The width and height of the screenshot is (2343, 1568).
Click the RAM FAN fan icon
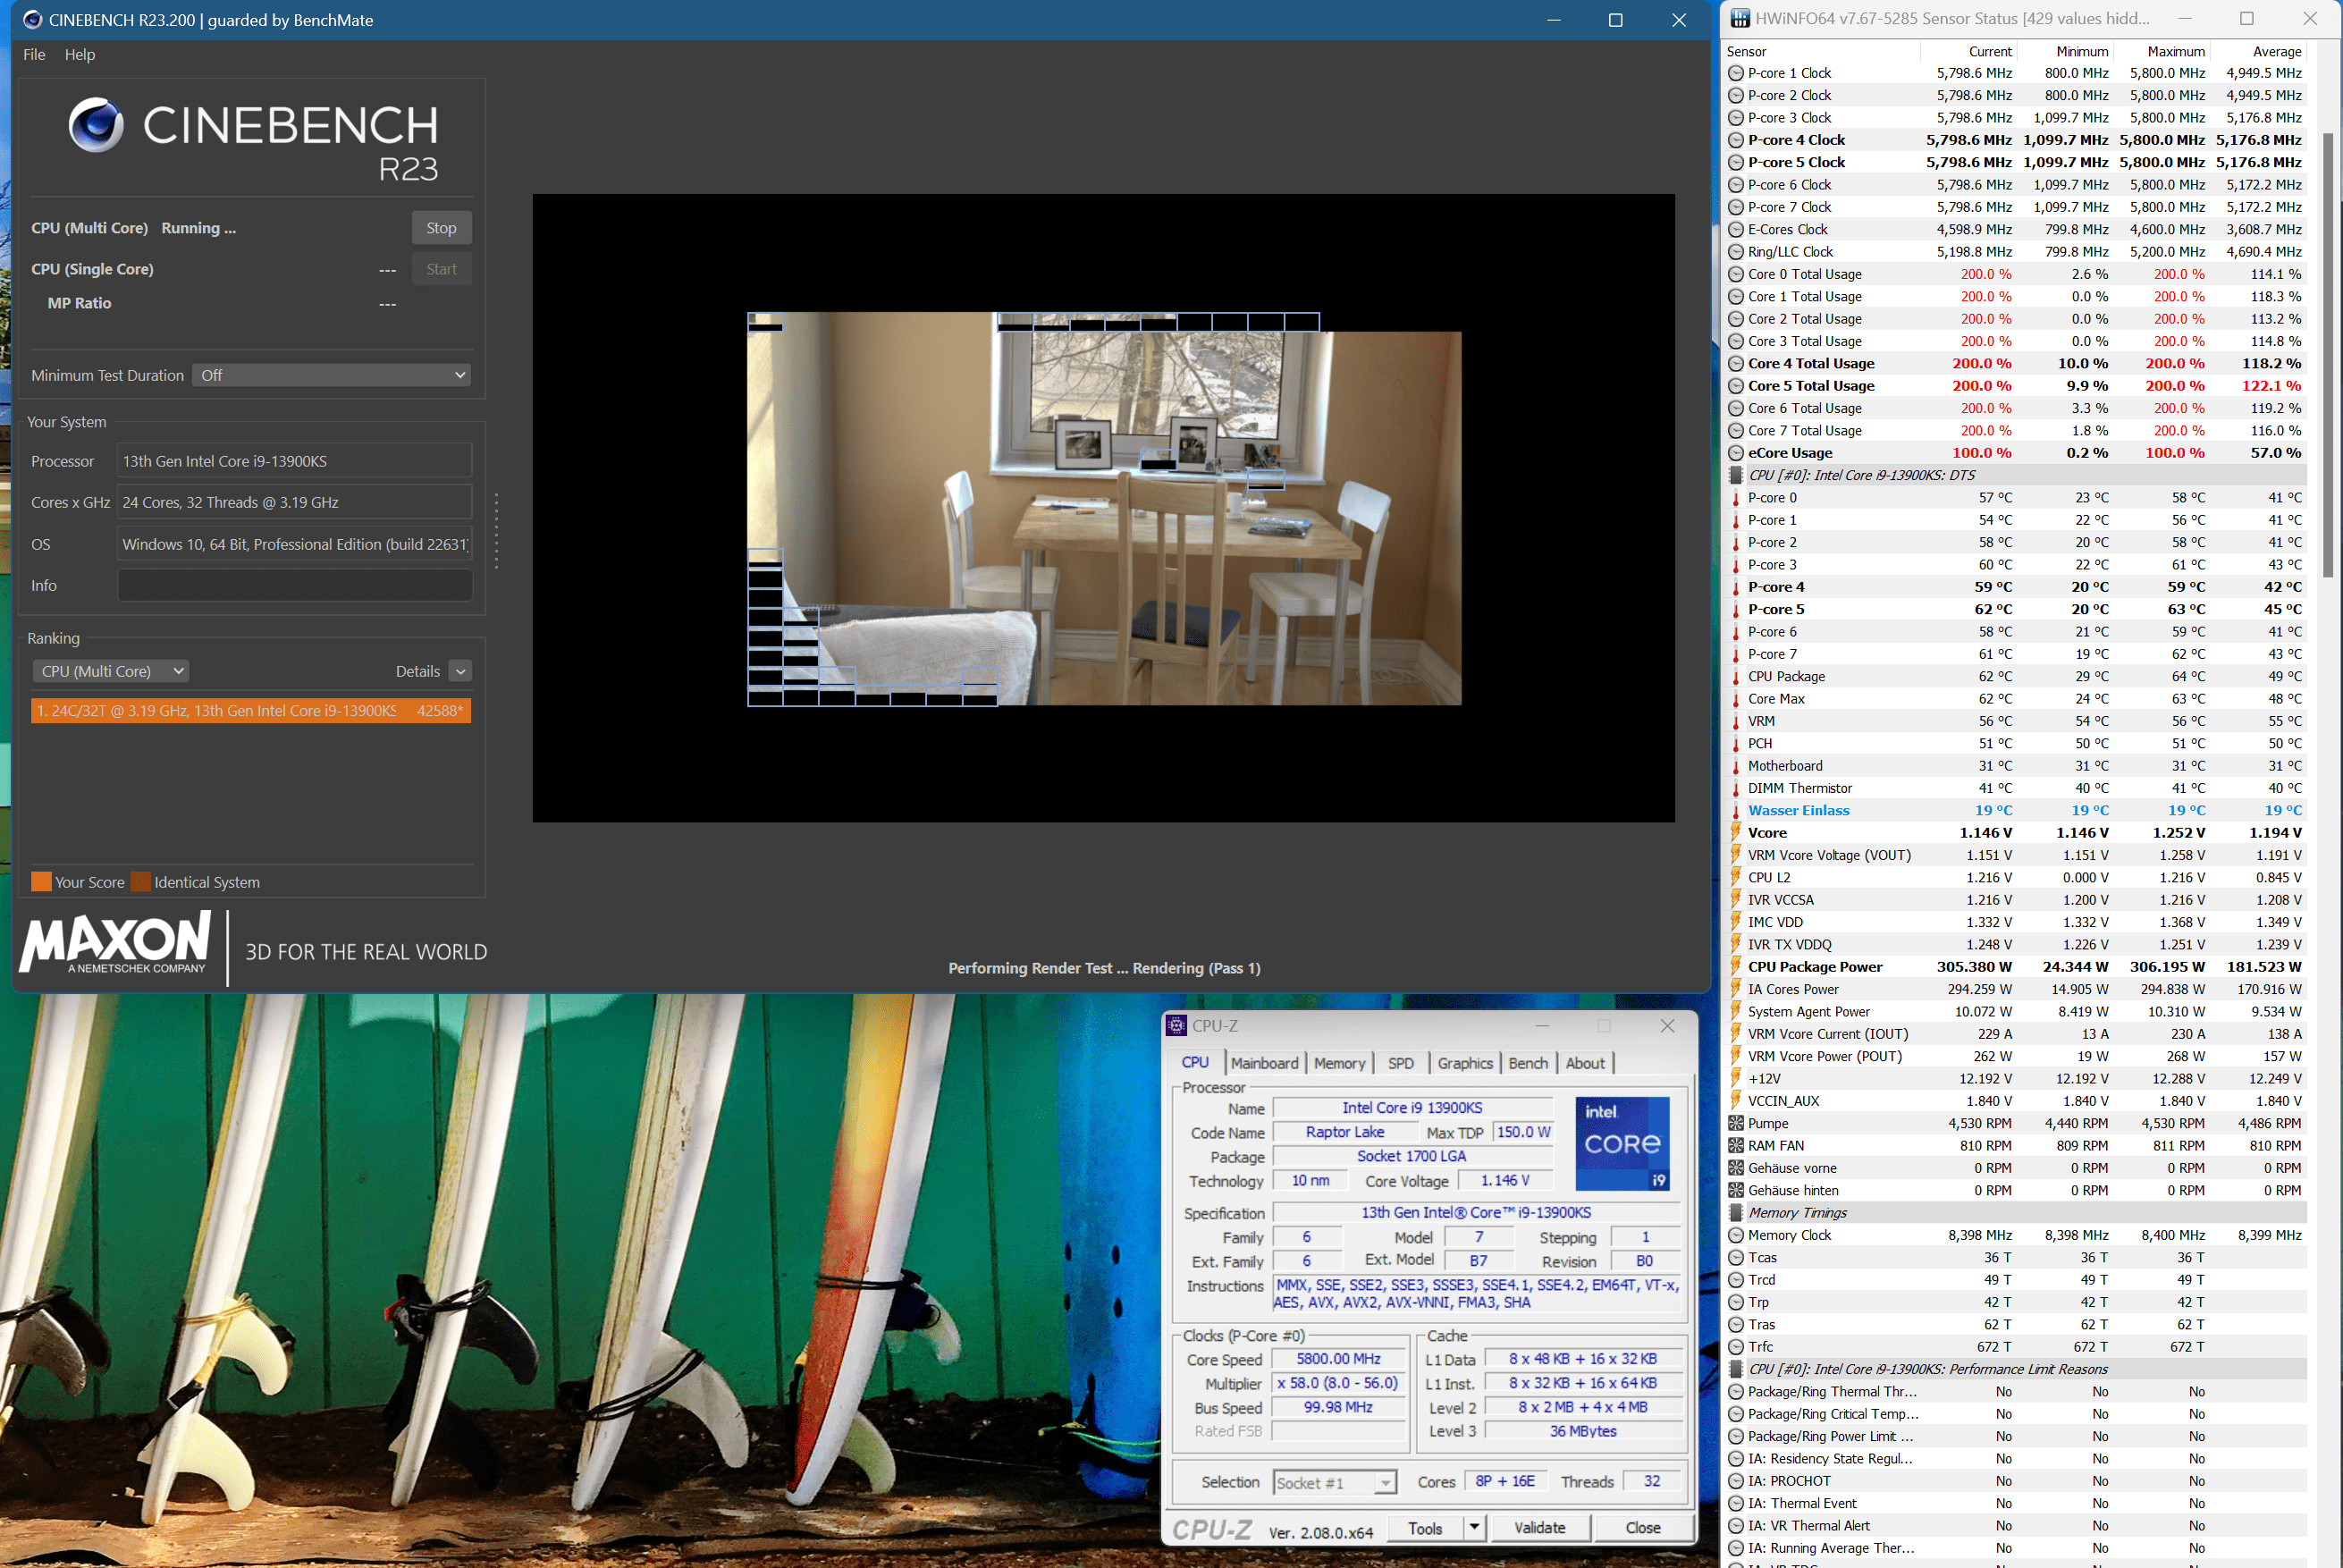pos(1736,1146)
